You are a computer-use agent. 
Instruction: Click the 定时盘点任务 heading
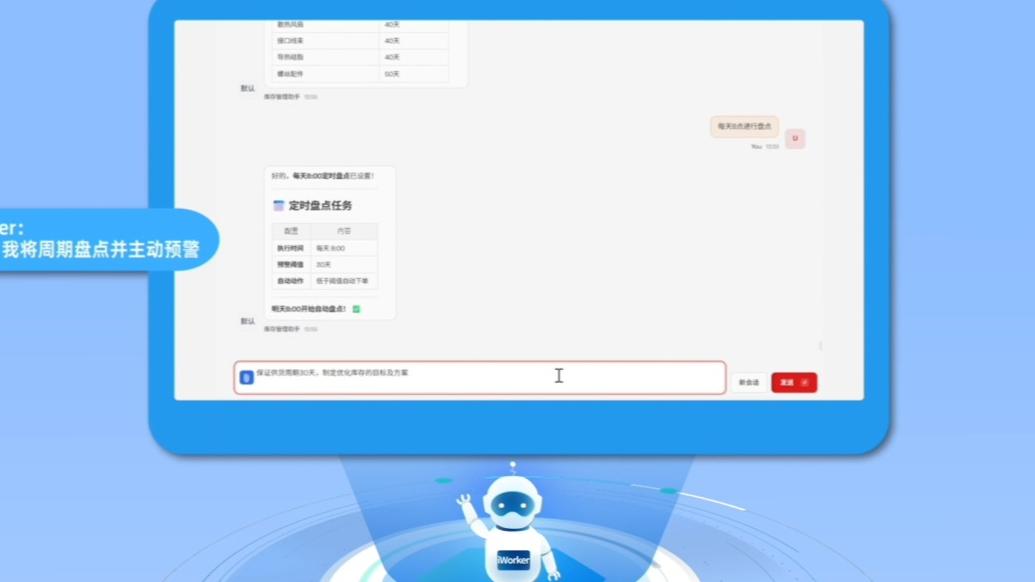tap(320, 205)
